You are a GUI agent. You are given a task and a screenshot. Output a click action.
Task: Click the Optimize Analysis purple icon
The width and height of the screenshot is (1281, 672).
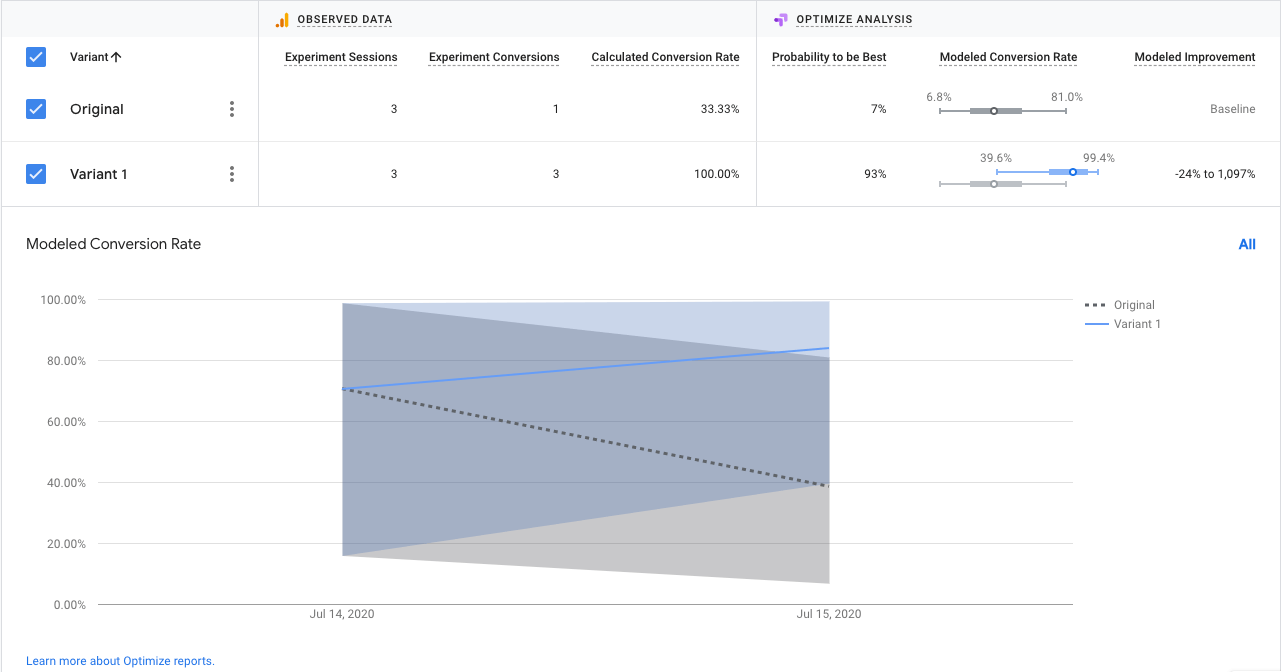click(x=780, y=20)
